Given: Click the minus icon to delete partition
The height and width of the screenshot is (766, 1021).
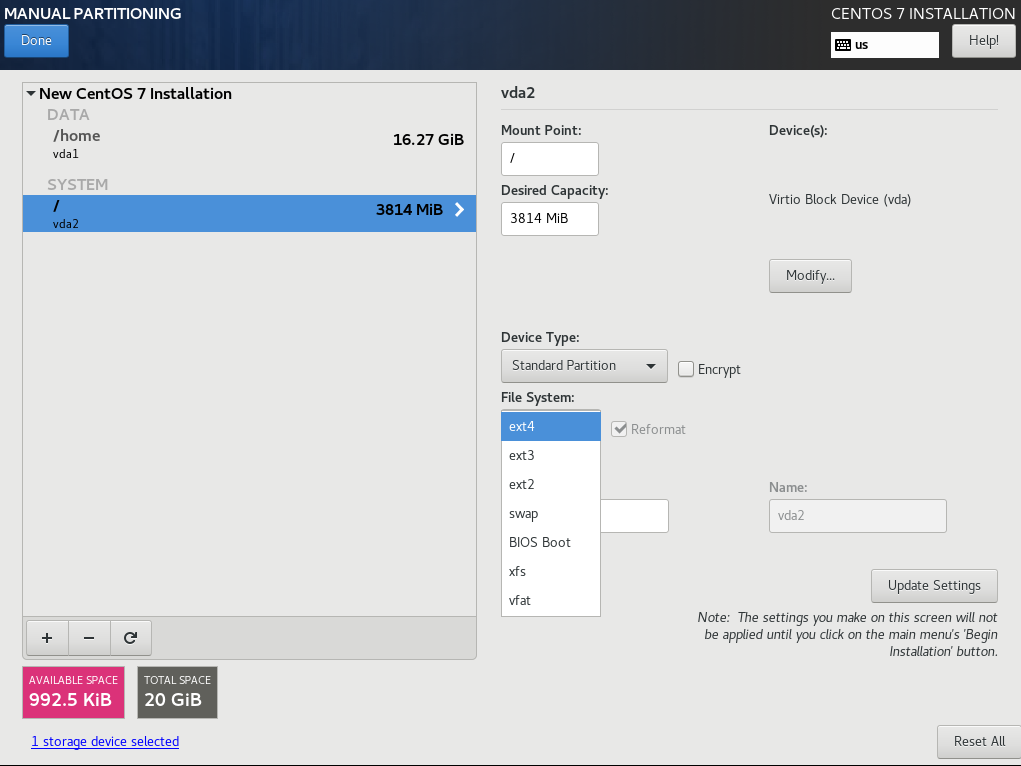Looking at the screenshot, I should [88, 637].
